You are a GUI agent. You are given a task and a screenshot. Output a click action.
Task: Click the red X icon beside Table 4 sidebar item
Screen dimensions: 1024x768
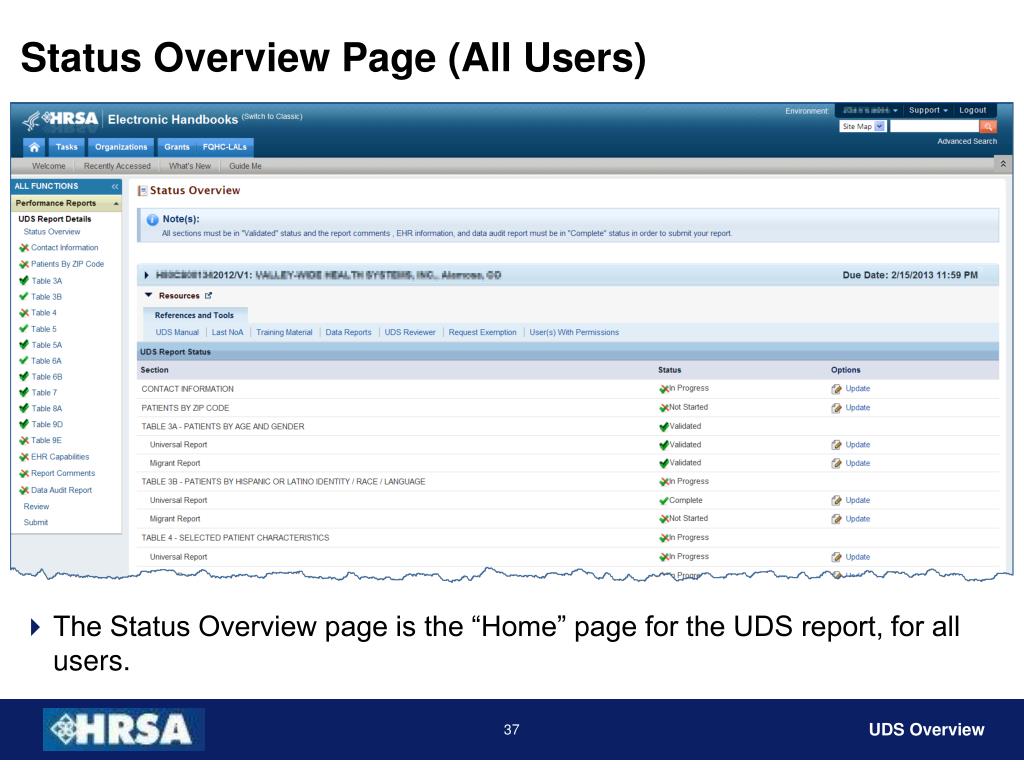[24, 313]
